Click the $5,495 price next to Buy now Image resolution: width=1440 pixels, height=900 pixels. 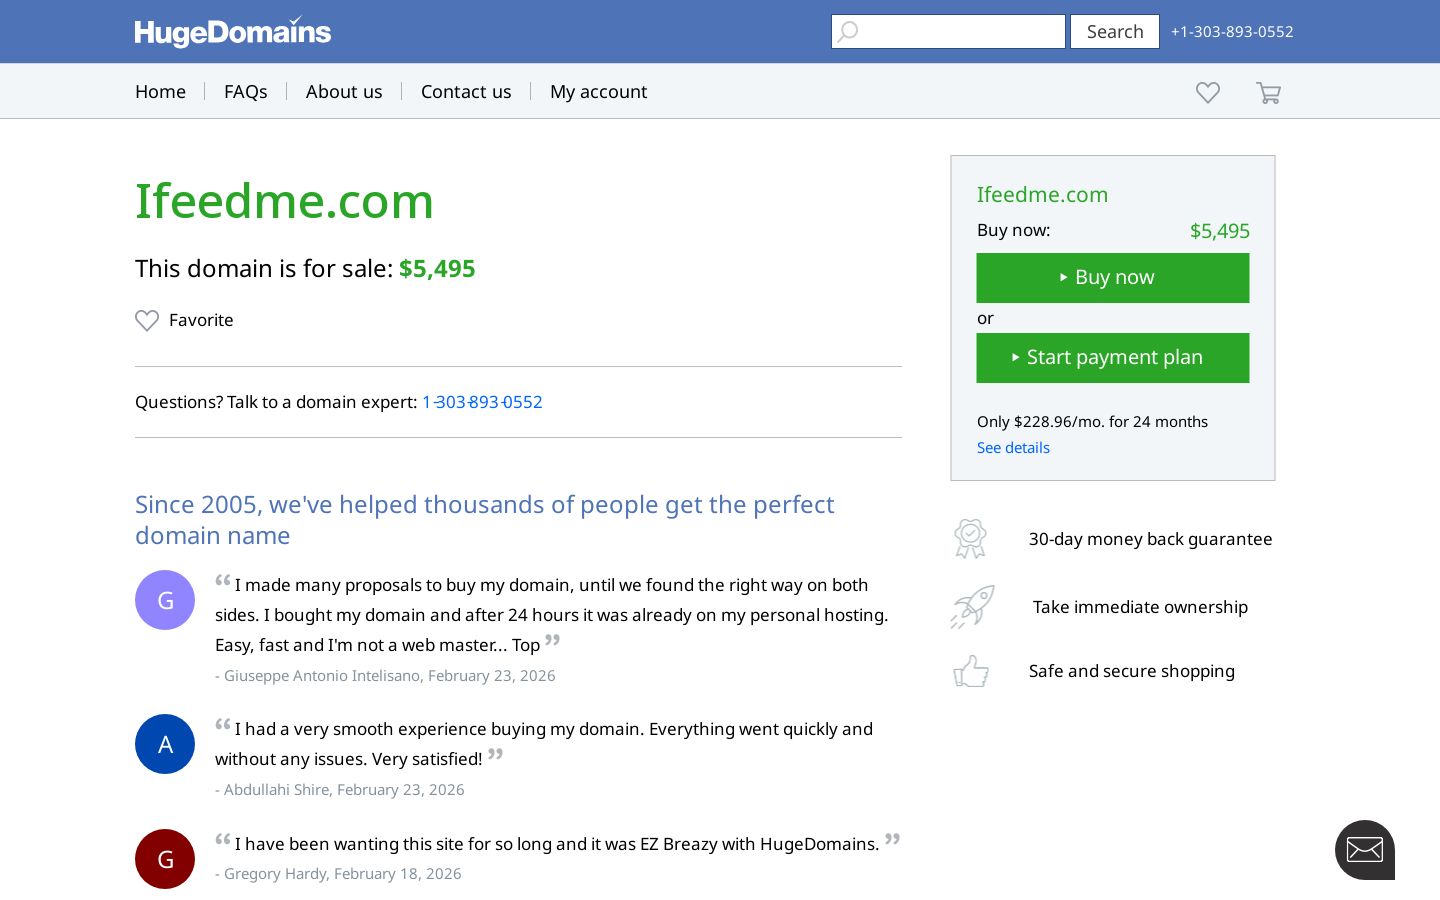click(x=1220, y=231)
